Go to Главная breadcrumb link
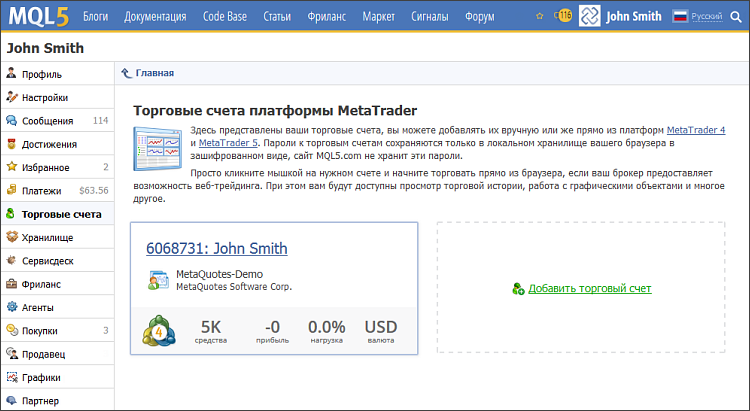The image size is (750, 411). click(154, 73)
